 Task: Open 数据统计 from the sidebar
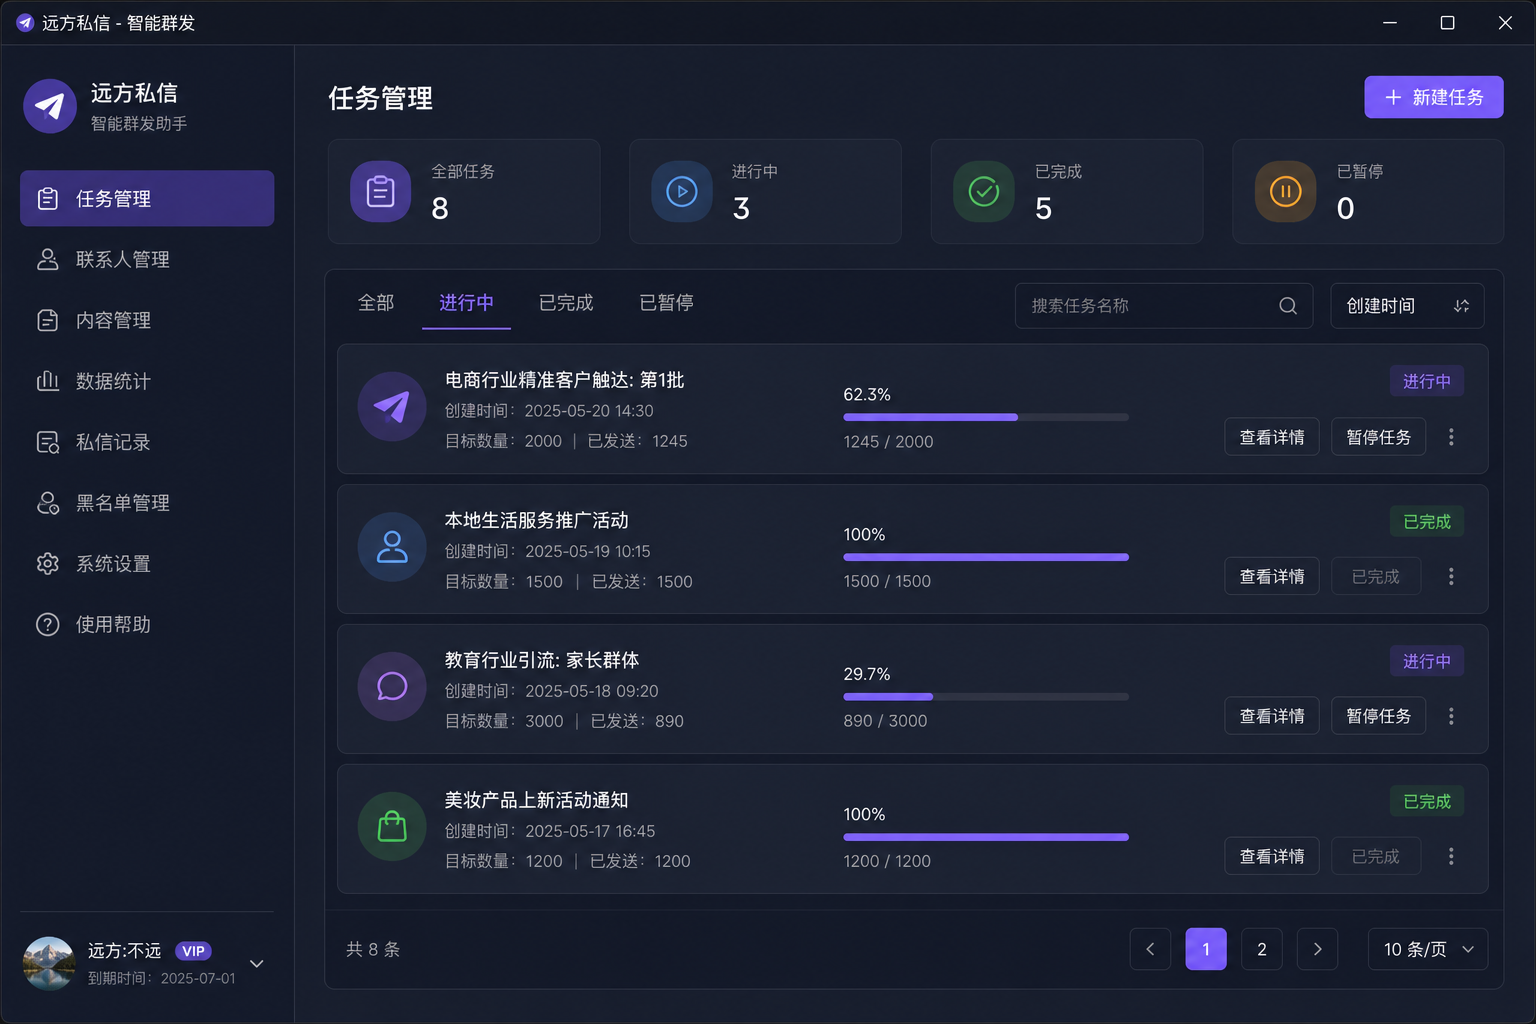pos(147,381)
